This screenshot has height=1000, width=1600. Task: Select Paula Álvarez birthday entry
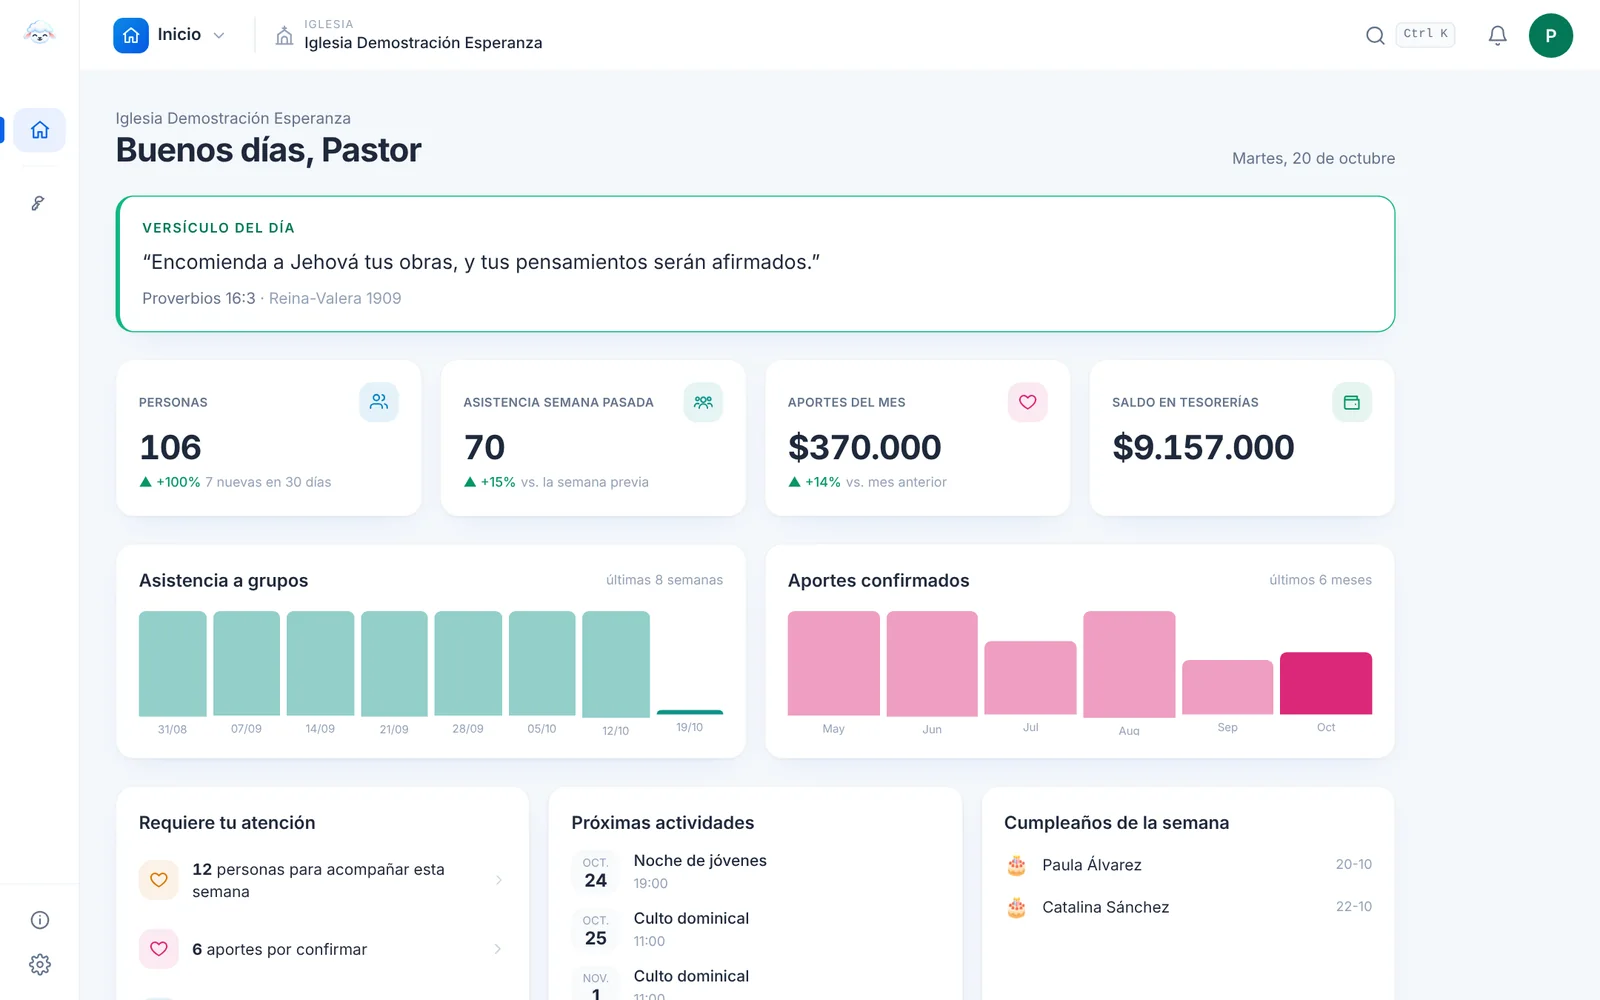(1188, 865)
